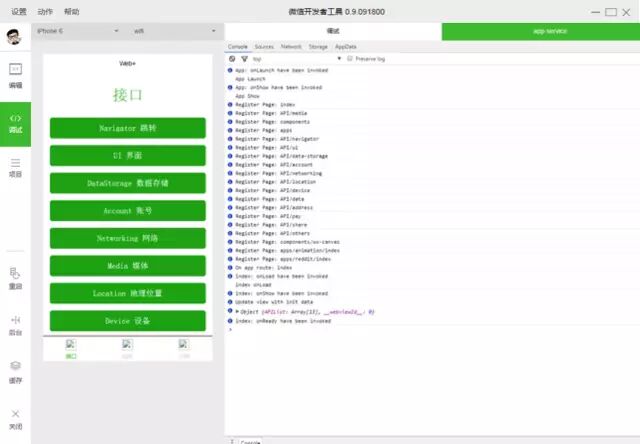Click the 'Register Page: API/account' log line
Image resolution: width=640 pixels, height=444 pixels.
(x=274, y=164)
